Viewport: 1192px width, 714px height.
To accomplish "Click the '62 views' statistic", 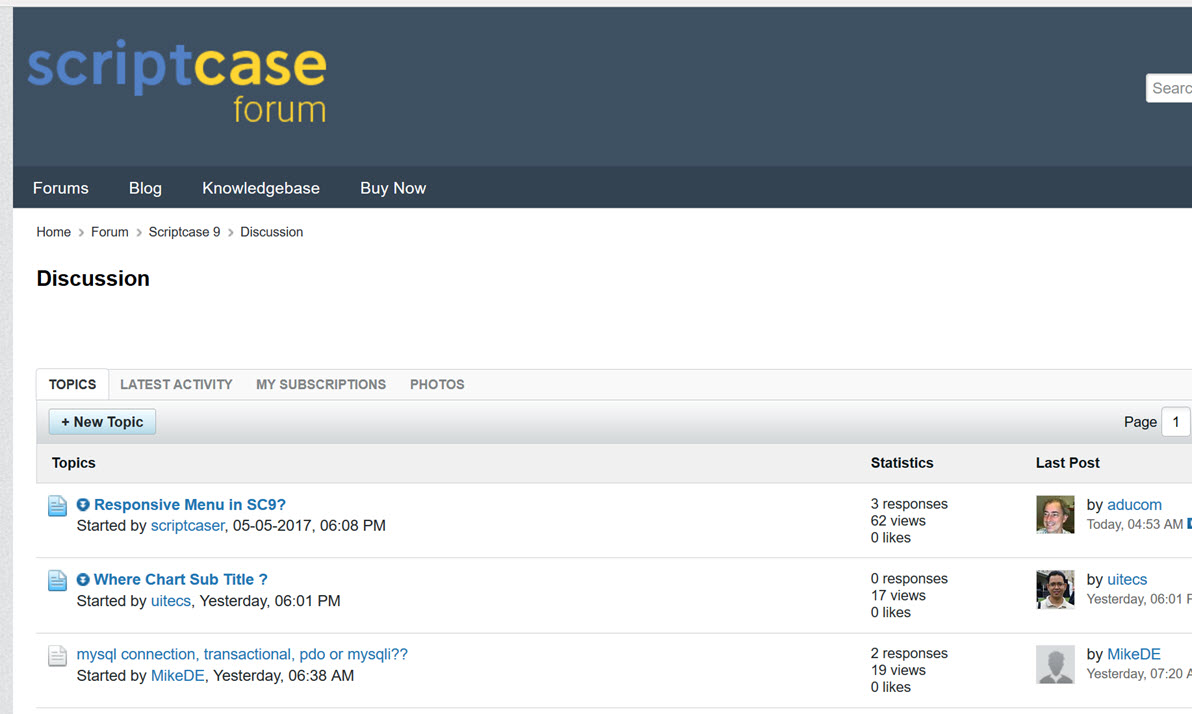I will 898,521.
